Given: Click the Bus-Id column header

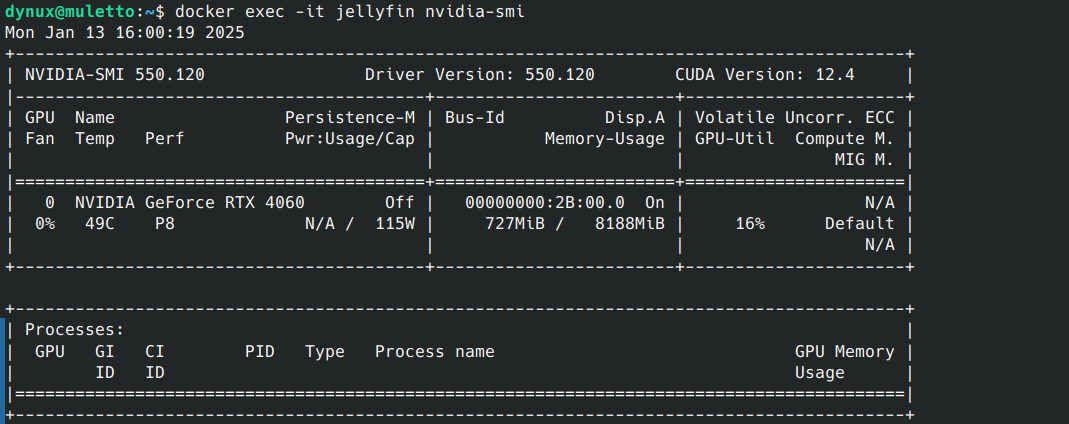Looking at the screenshot, I should click(474, 117).
